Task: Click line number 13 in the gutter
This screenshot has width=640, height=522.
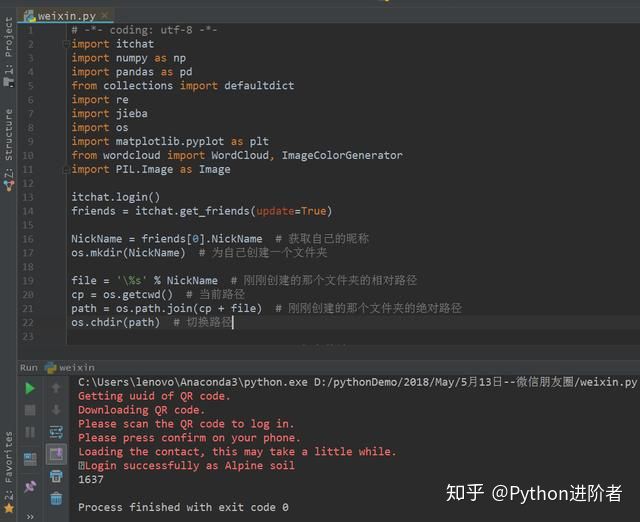Action: [28, 197]
